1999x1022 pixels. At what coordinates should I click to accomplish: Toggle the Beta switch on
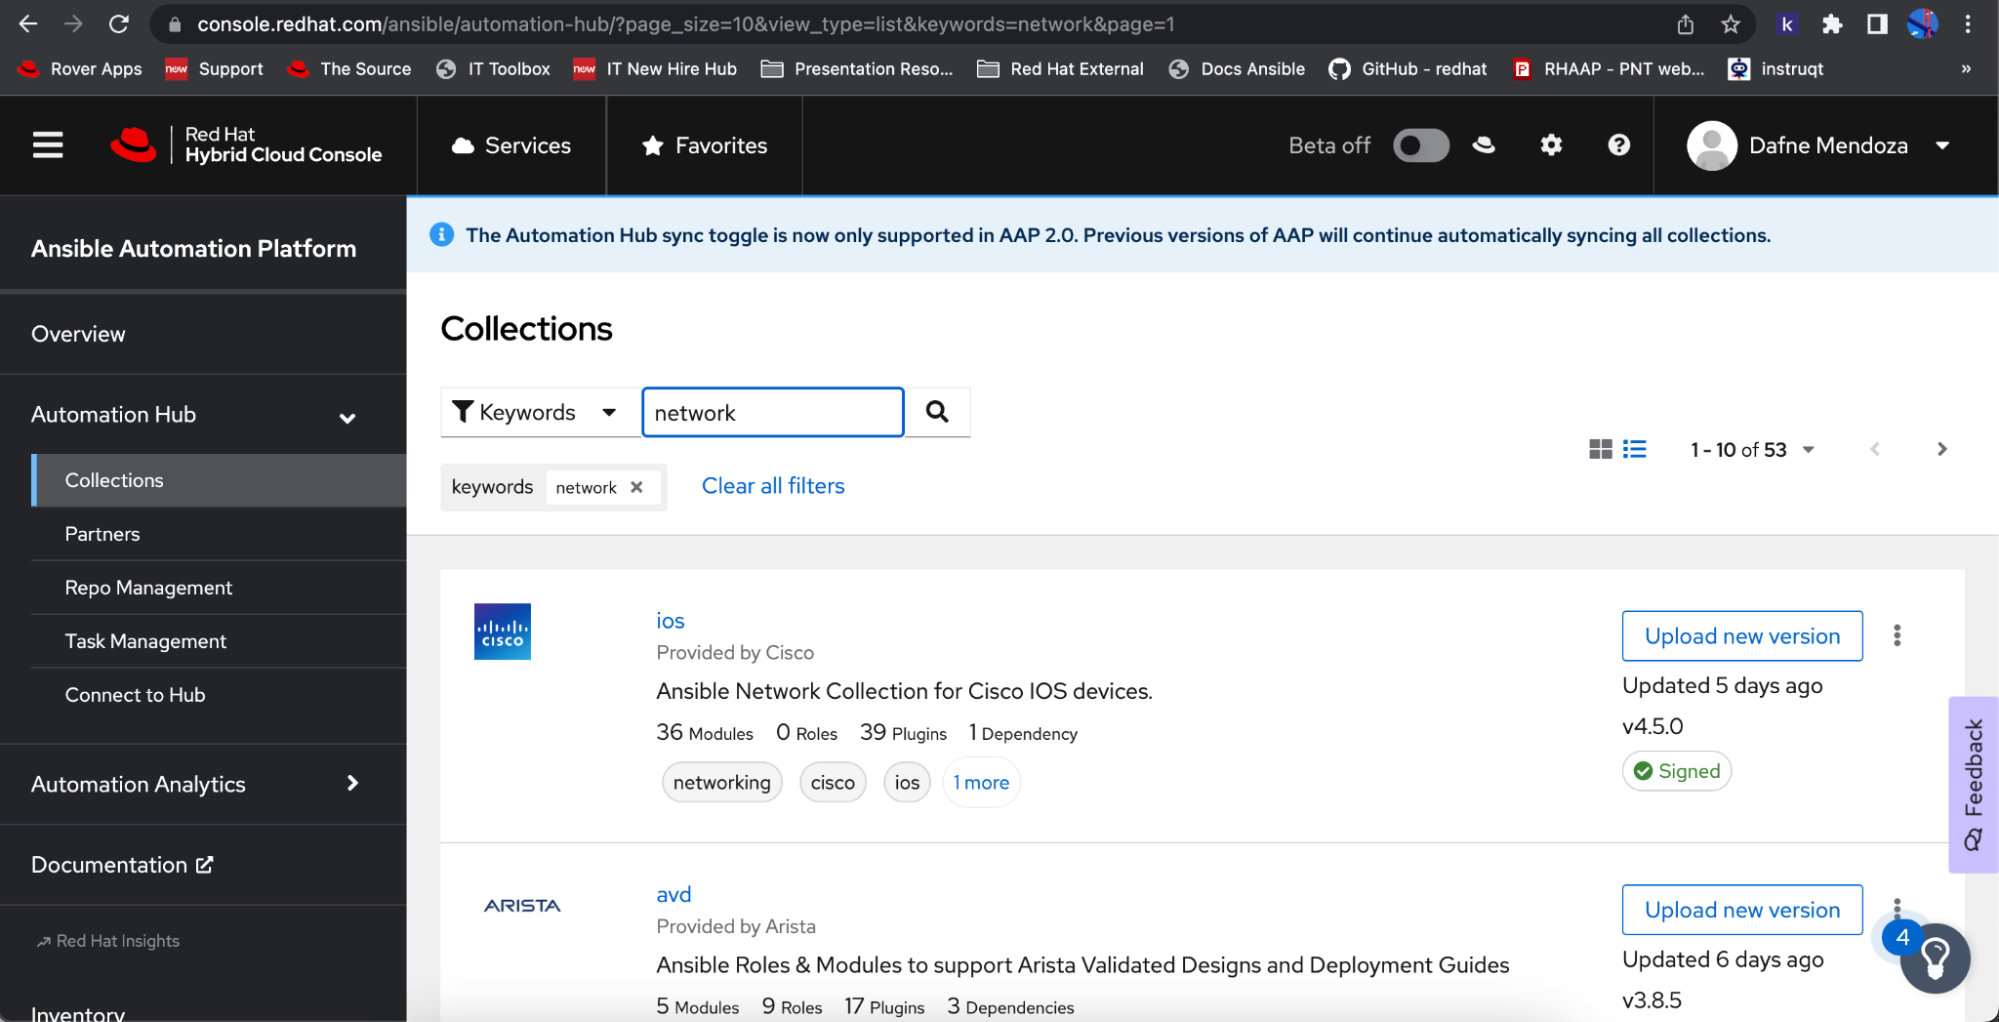point(1420,146)
